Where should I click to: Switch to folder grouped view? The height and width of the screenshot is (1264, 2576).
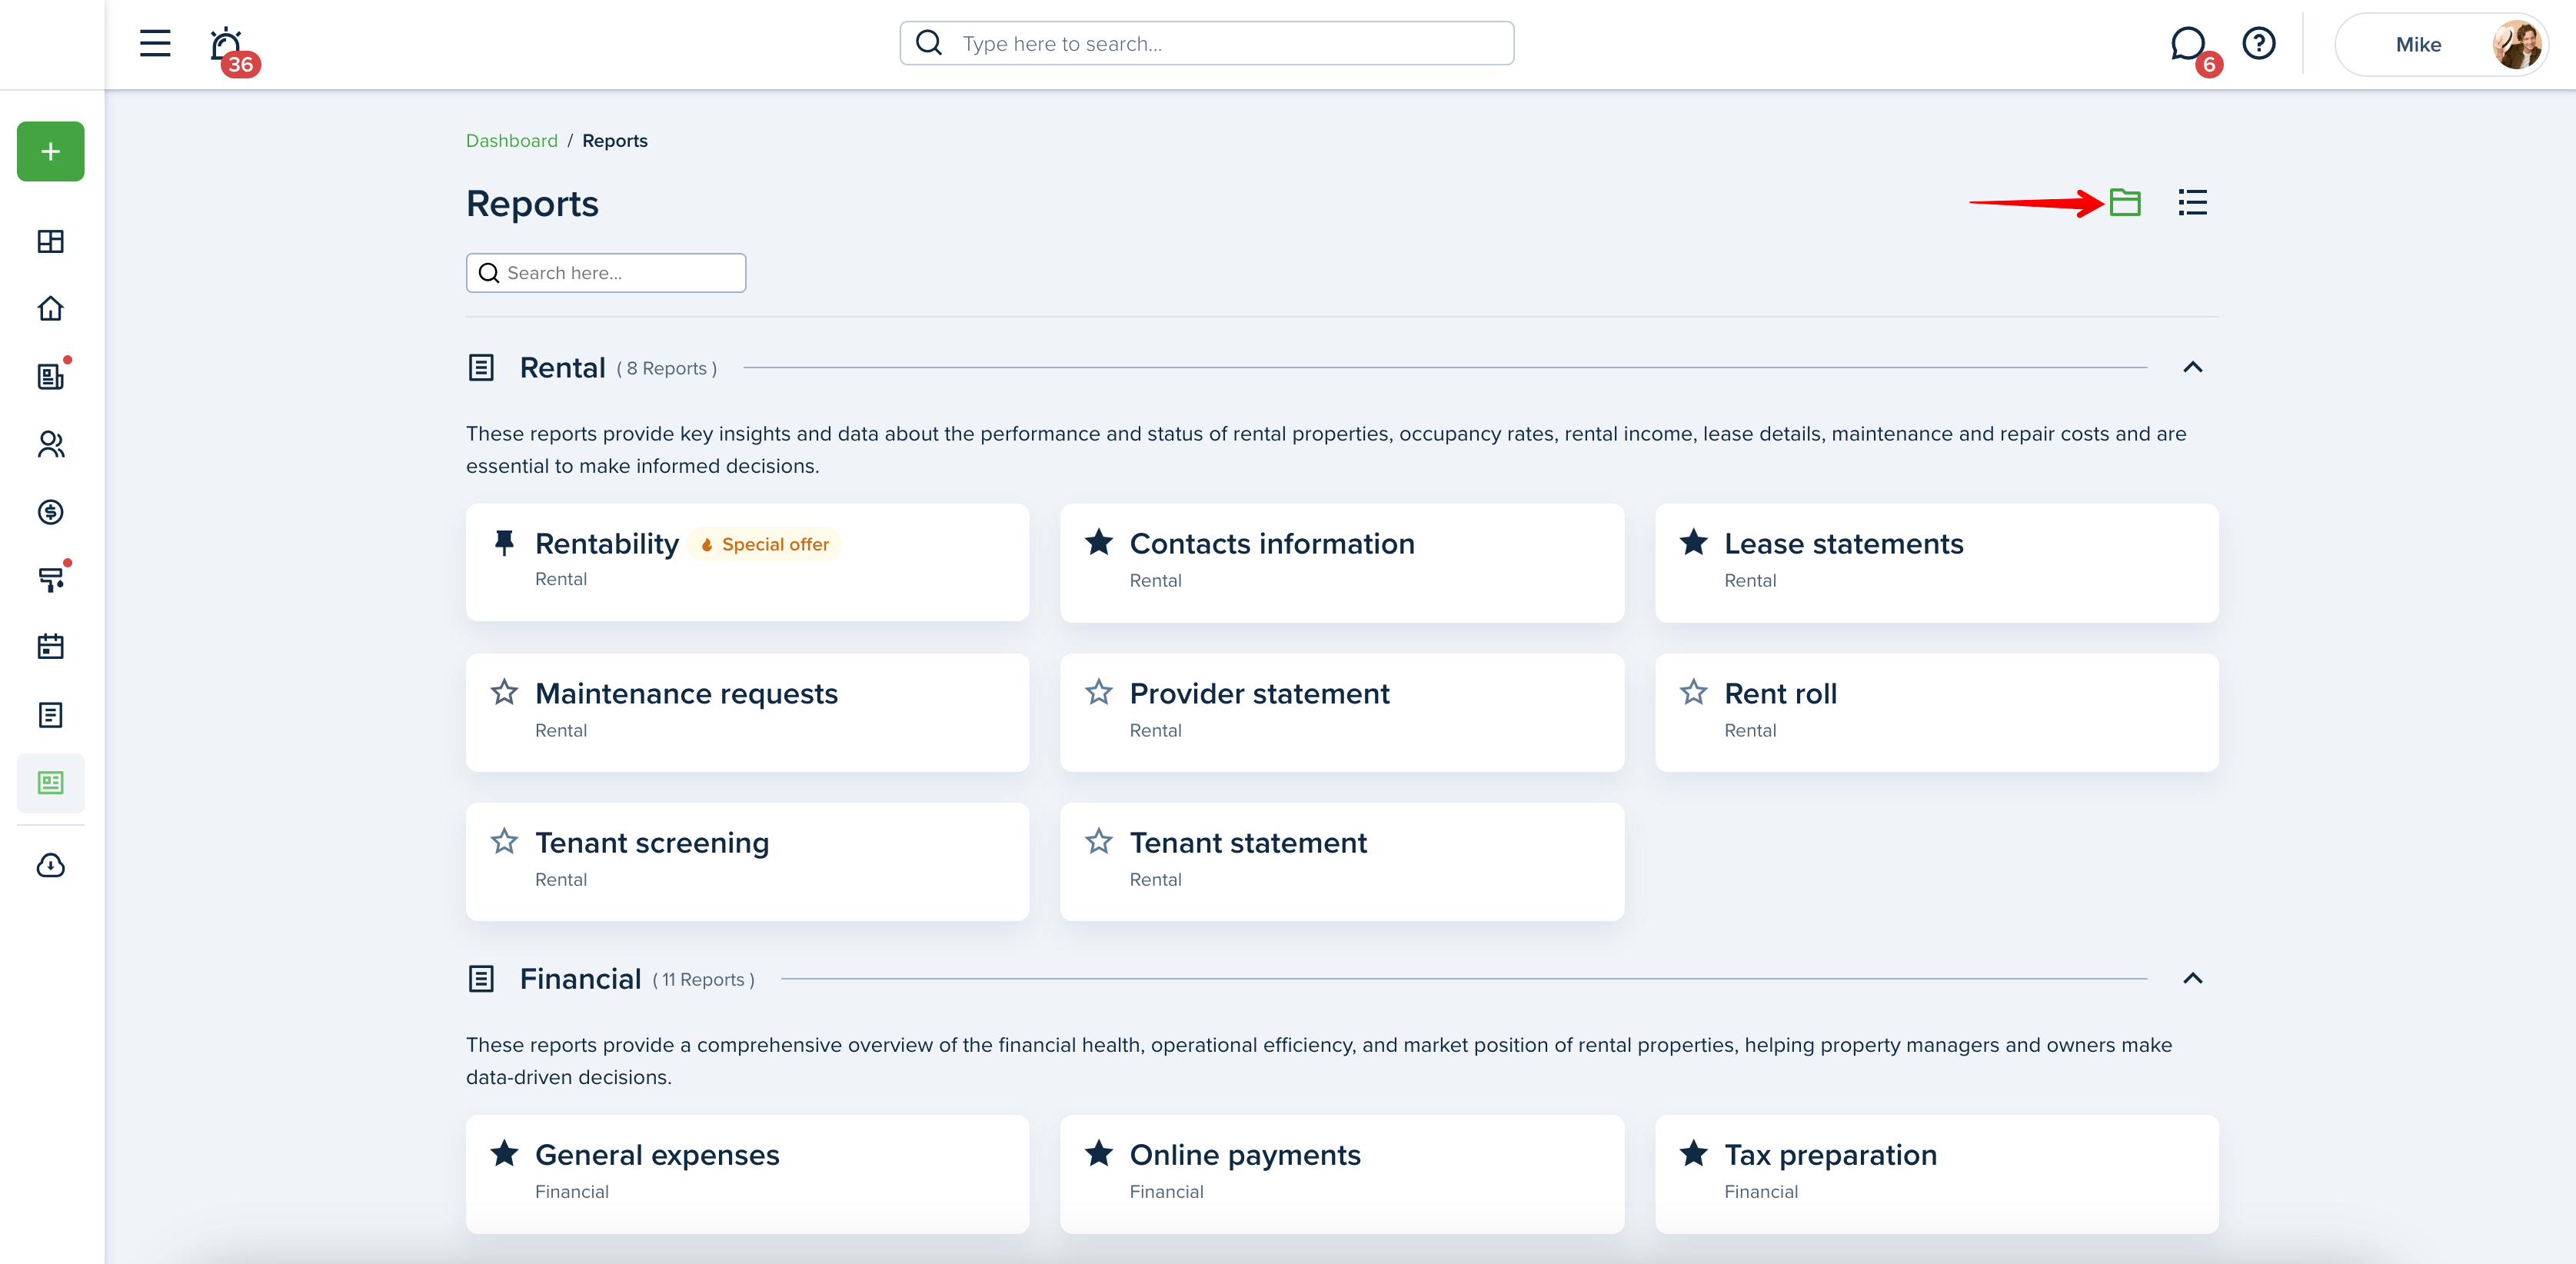[2124, 203]
